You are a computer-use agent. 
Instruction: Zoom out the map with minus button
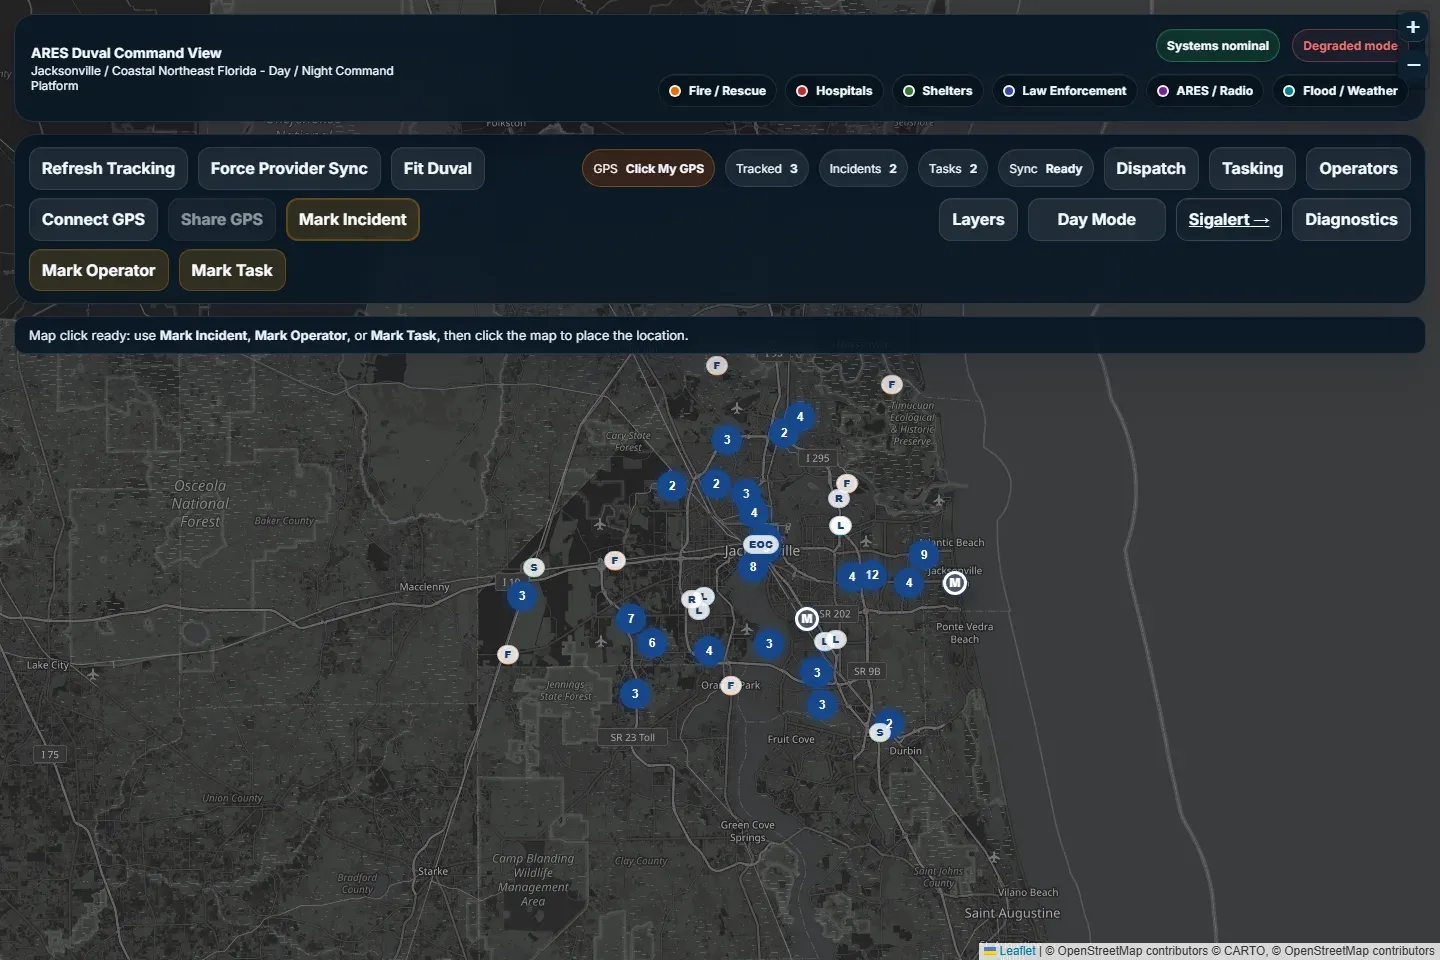(x=1413, y=65)
